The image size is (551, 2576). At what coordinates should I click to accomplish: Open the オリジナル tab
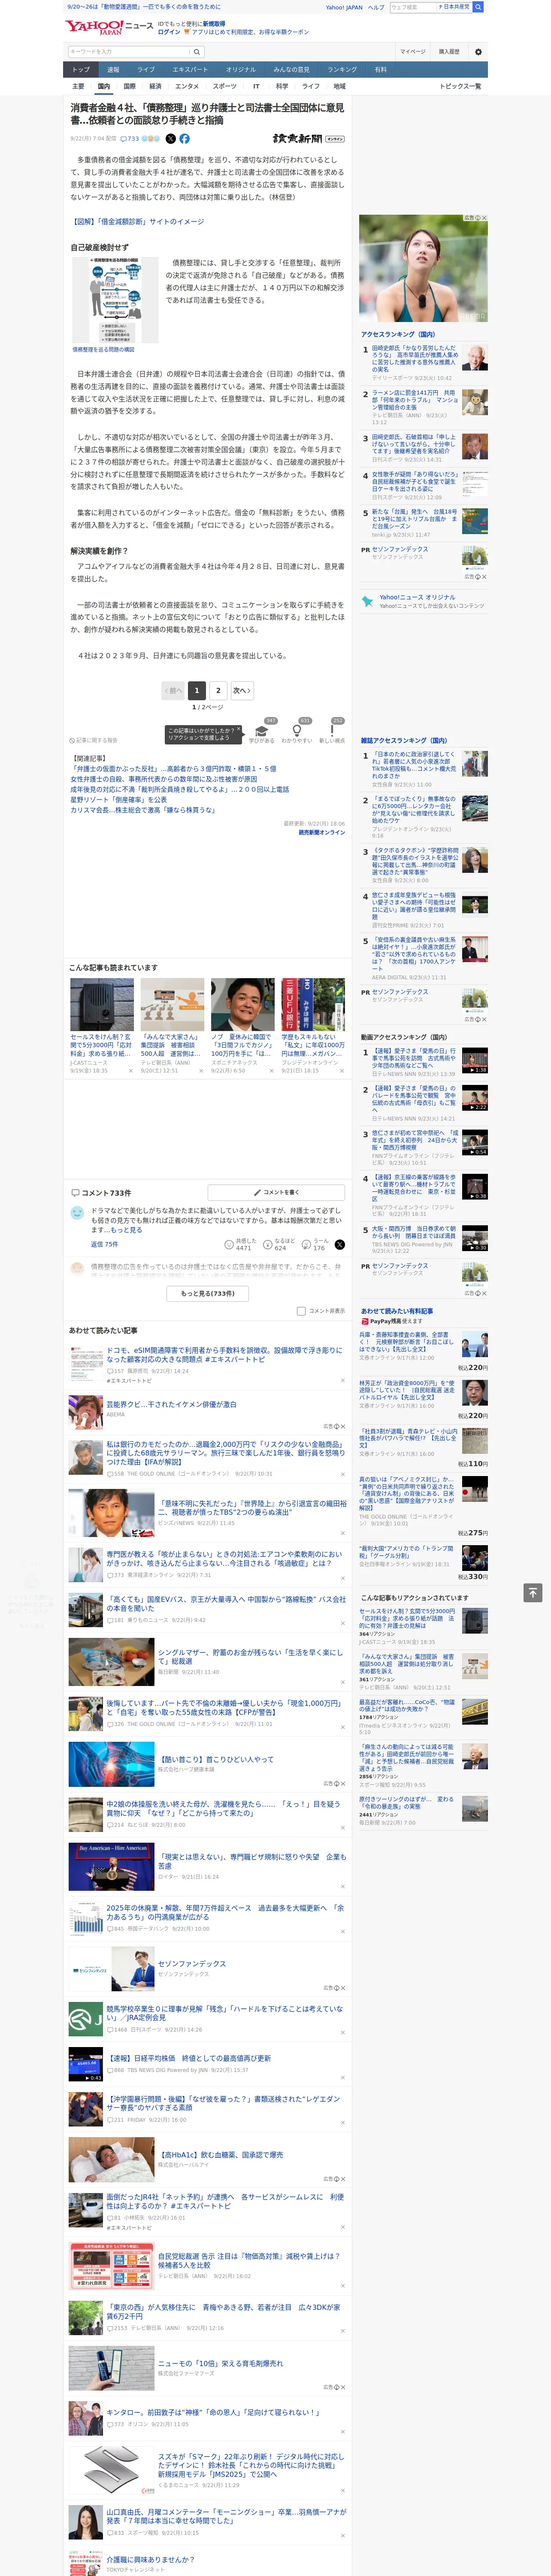pyautogui.click(x=241, y=70)
